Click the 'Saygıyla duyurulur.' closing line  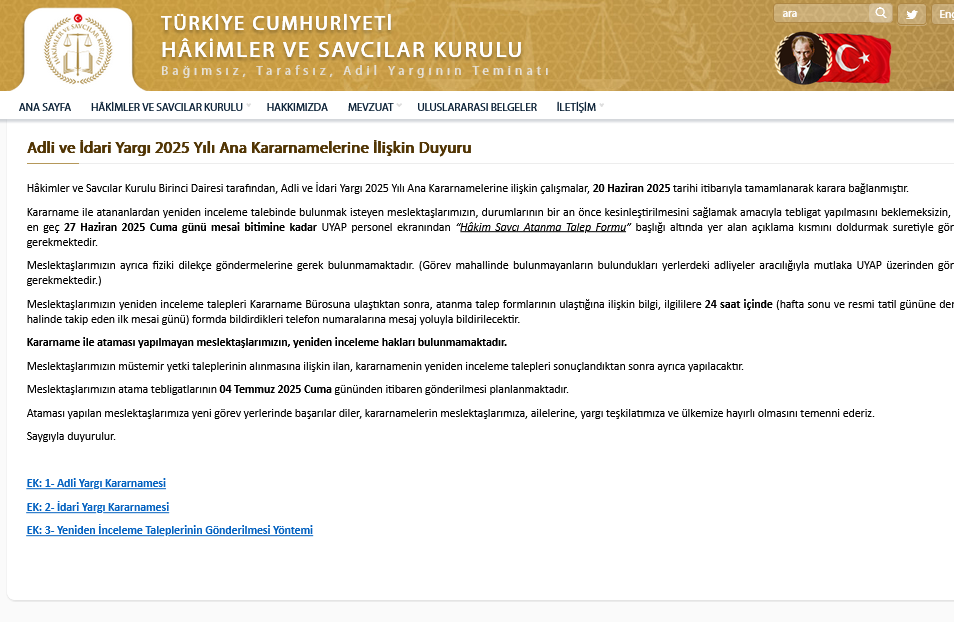tap(71, 436)
